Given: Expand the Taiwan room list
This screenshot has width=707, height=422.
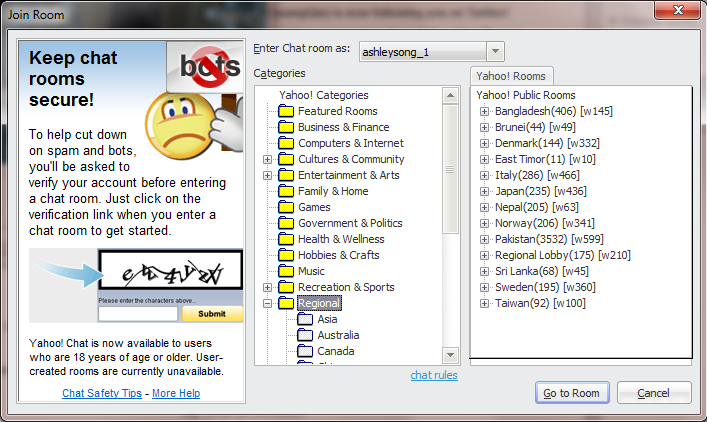Looking at the screenshot, I should click(x=484, y=303).
